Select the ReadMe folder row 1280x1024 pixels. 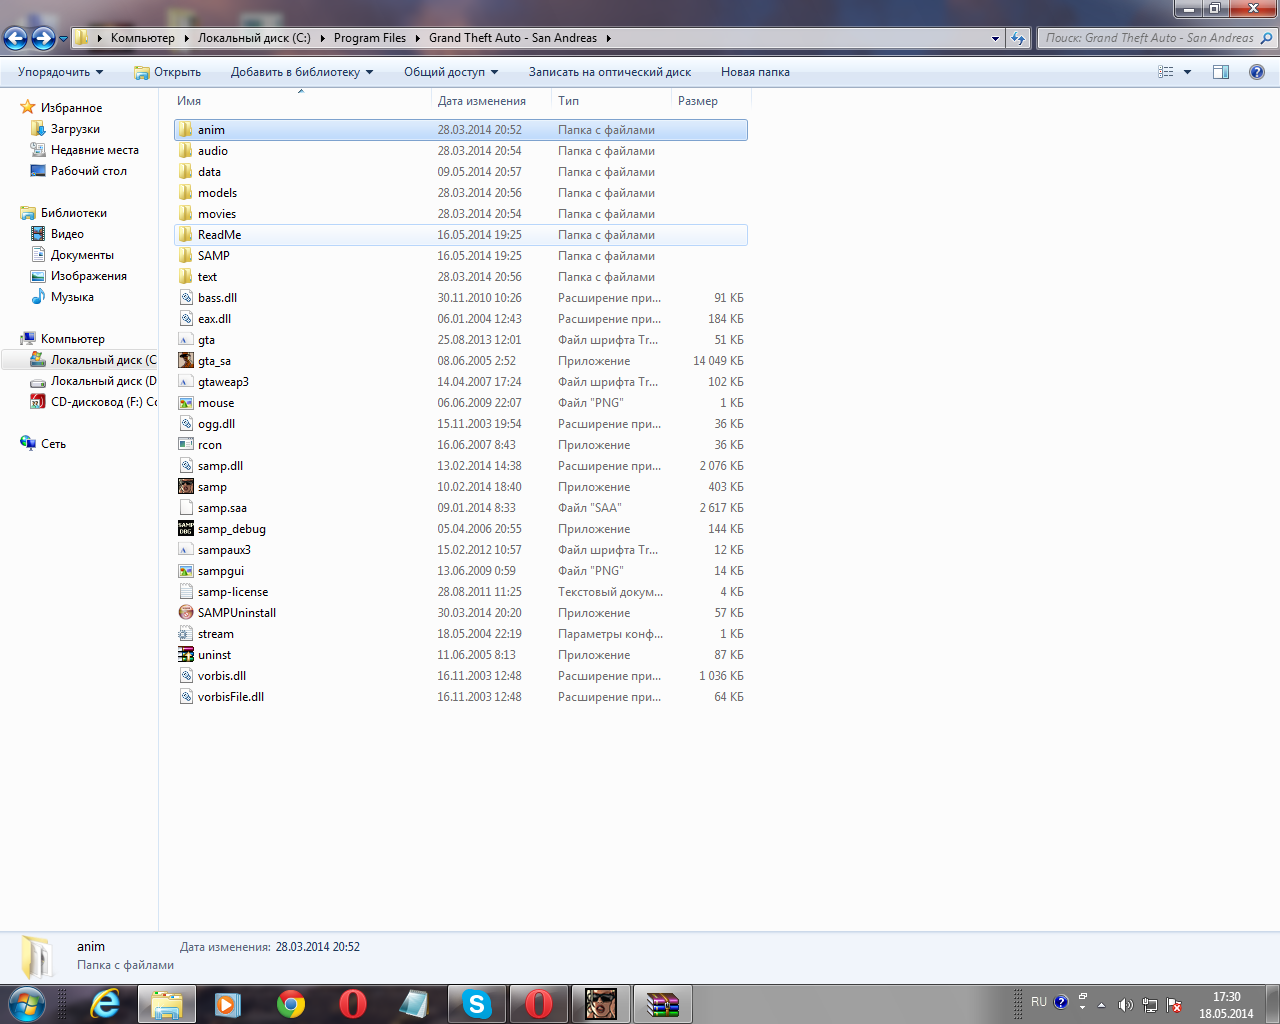(x=460, y=235)
